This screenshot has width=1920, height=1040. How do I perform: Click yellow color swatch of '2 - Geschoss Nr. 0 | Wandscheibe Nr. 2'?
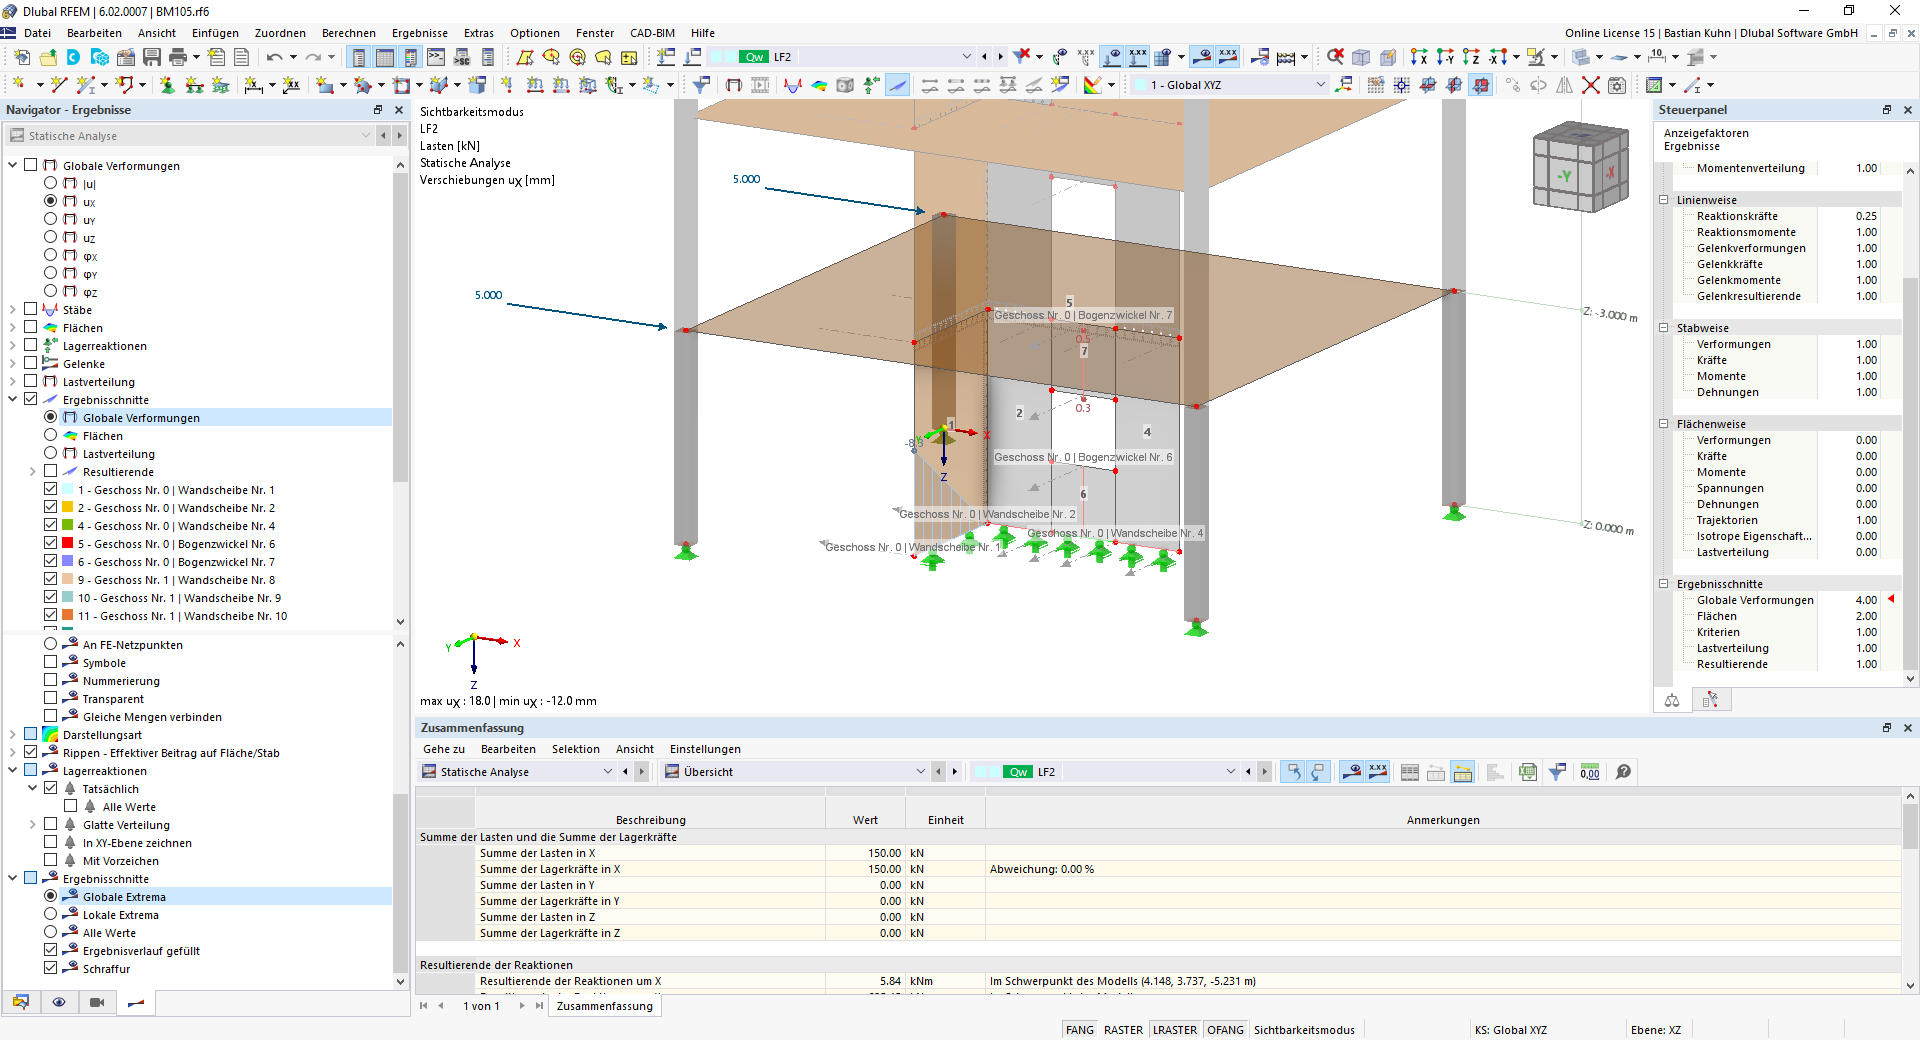[x=68, y=507]
